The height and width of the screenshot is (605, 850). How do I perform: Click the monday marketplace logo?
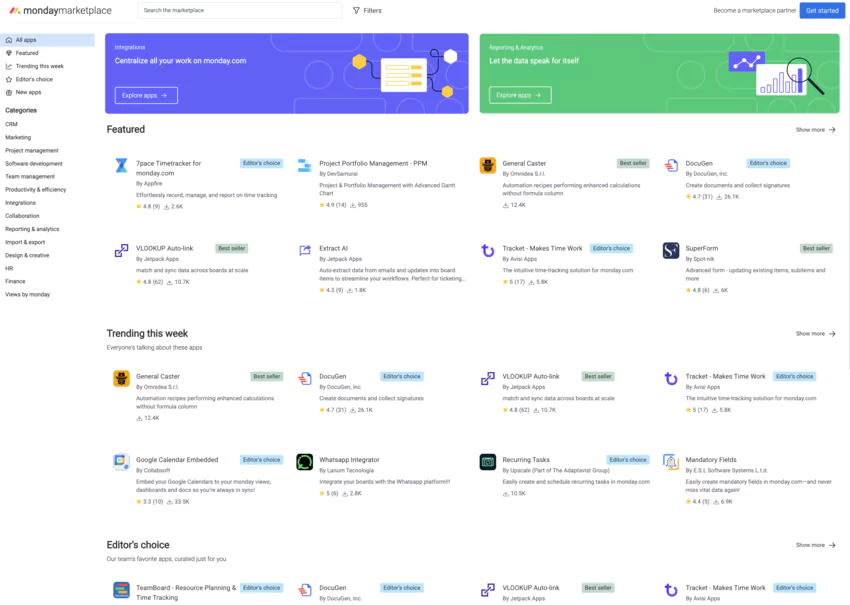click(x=60, y=10)
